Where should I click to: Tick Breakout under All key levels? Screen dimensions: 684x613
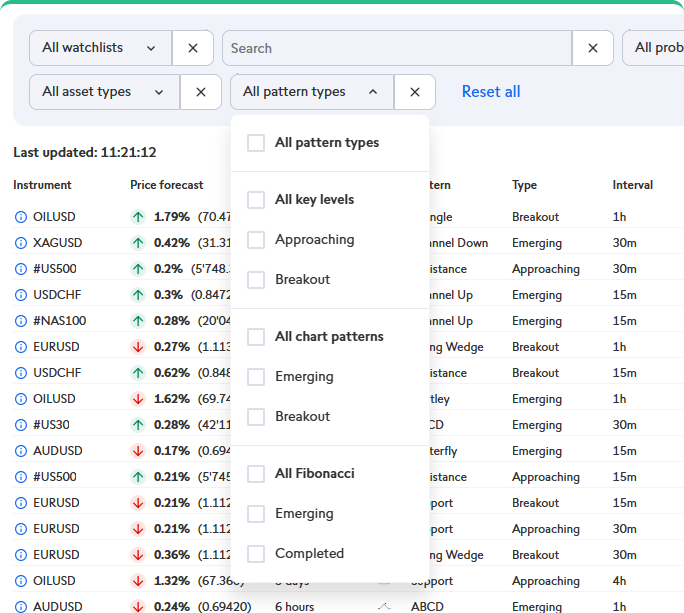(256, 280)
